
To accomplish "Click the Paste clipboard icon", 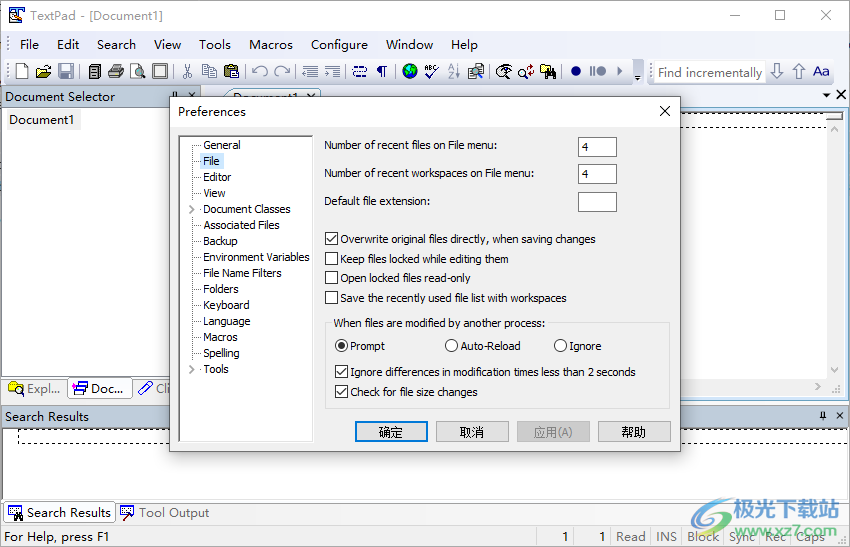I will [x=231, y=71].
